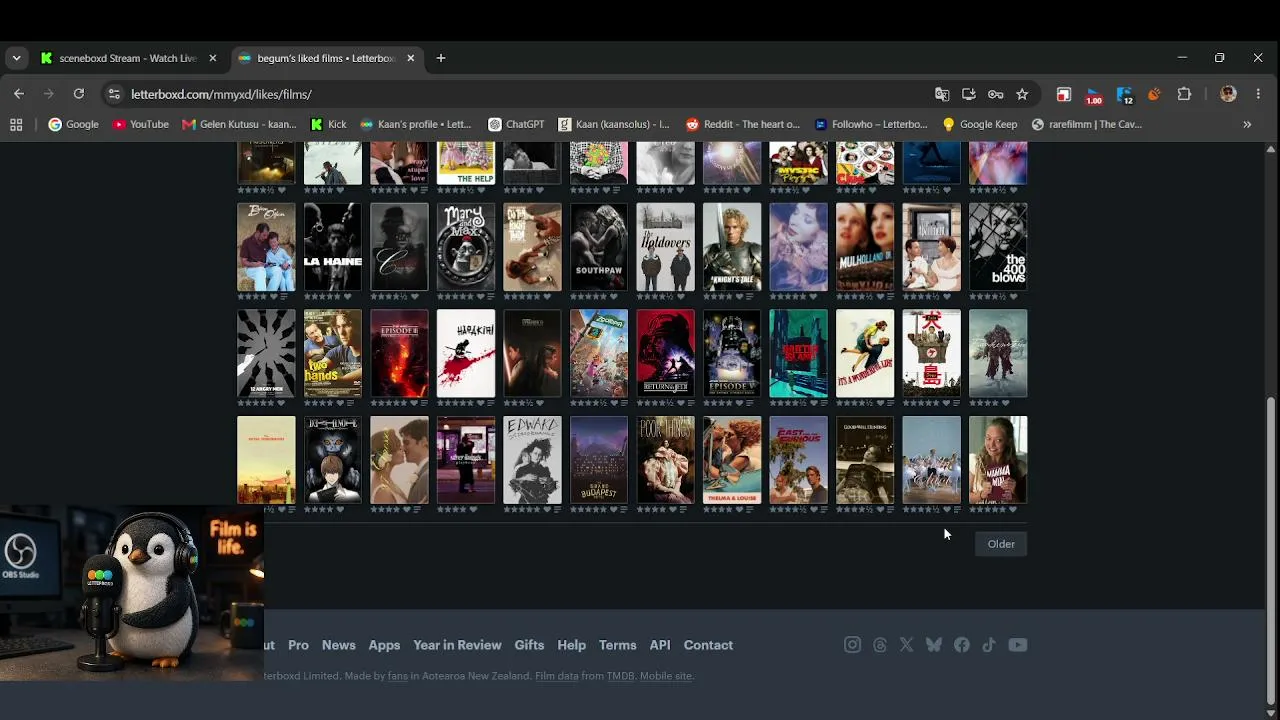Open the Kick bookmark
Viewport: 1280px width, 720px height.
pos(329,125)
